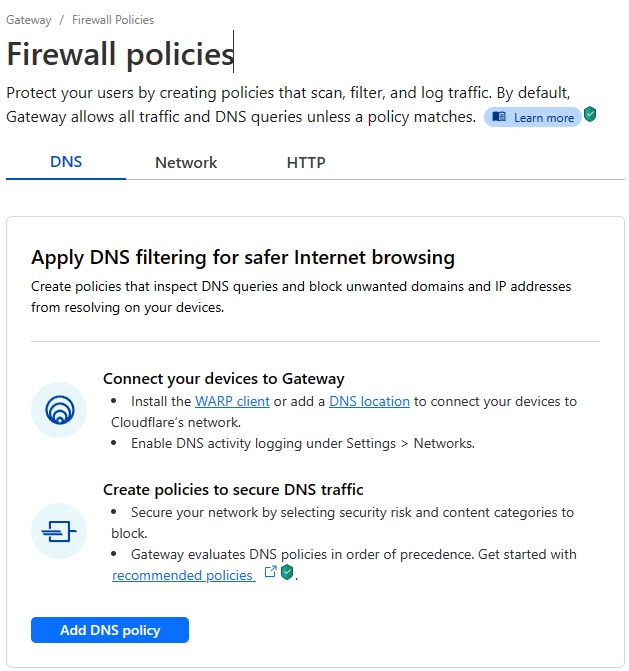Click the Apply DNS filtering heading
The width and height of the screenshot is (629, 671).
coord(243,258)
